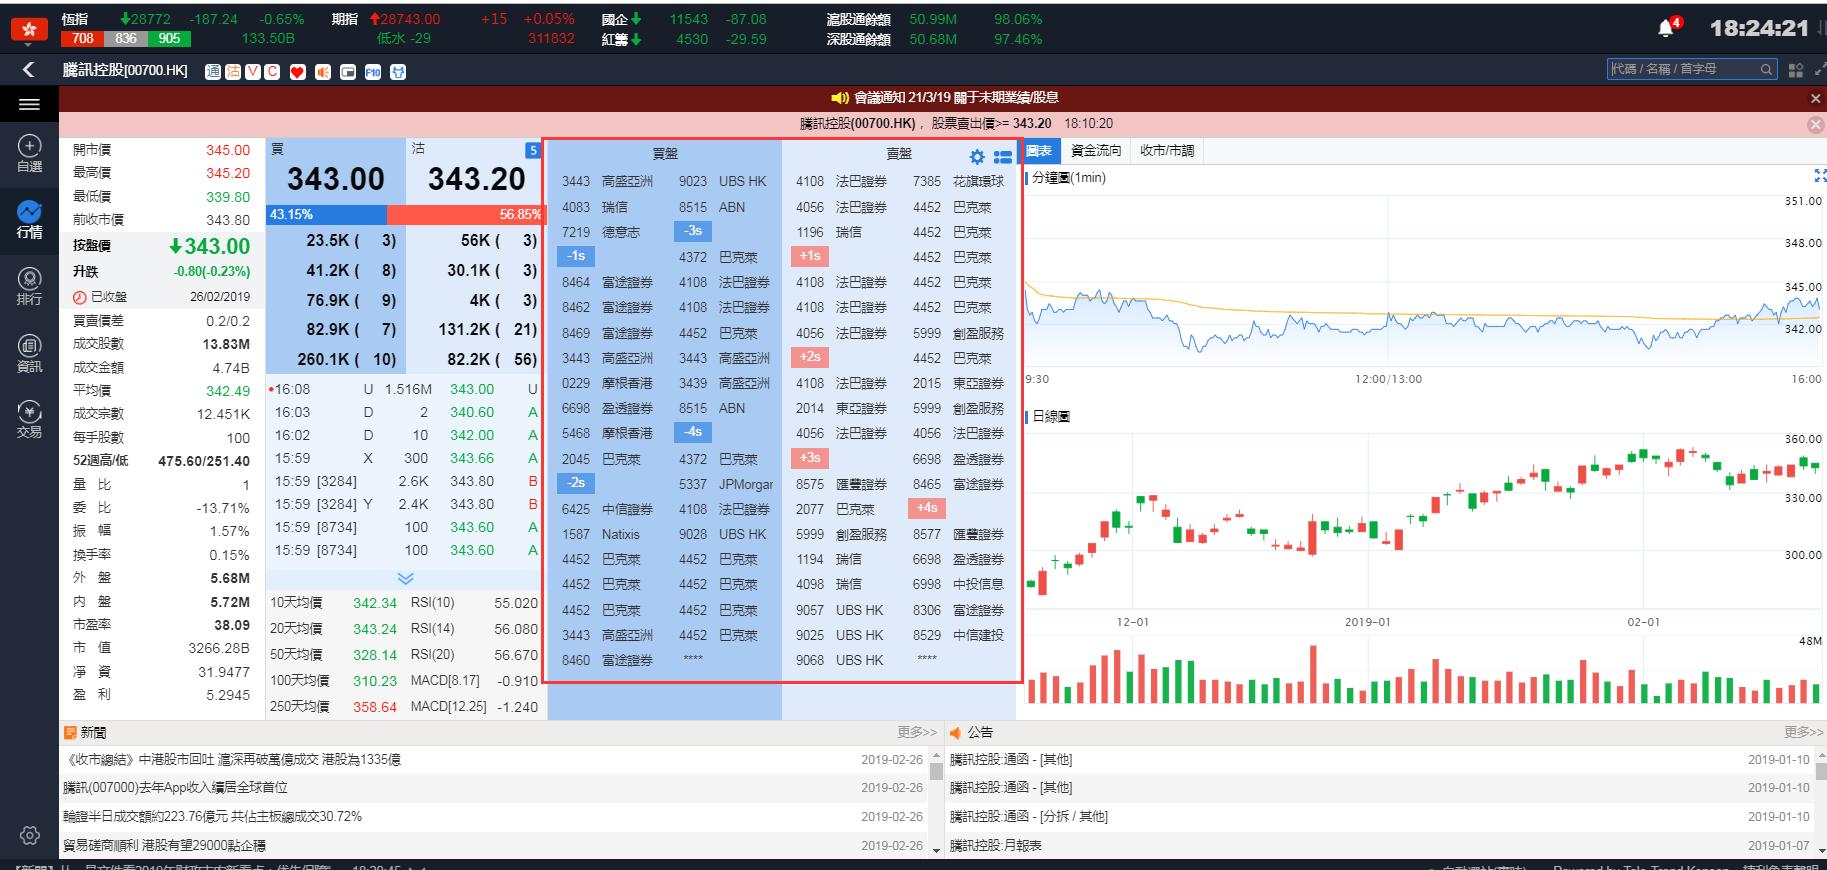Click the picture-in-picture window icon
The image size is (1827, 870).
click(x=347, y=71)
